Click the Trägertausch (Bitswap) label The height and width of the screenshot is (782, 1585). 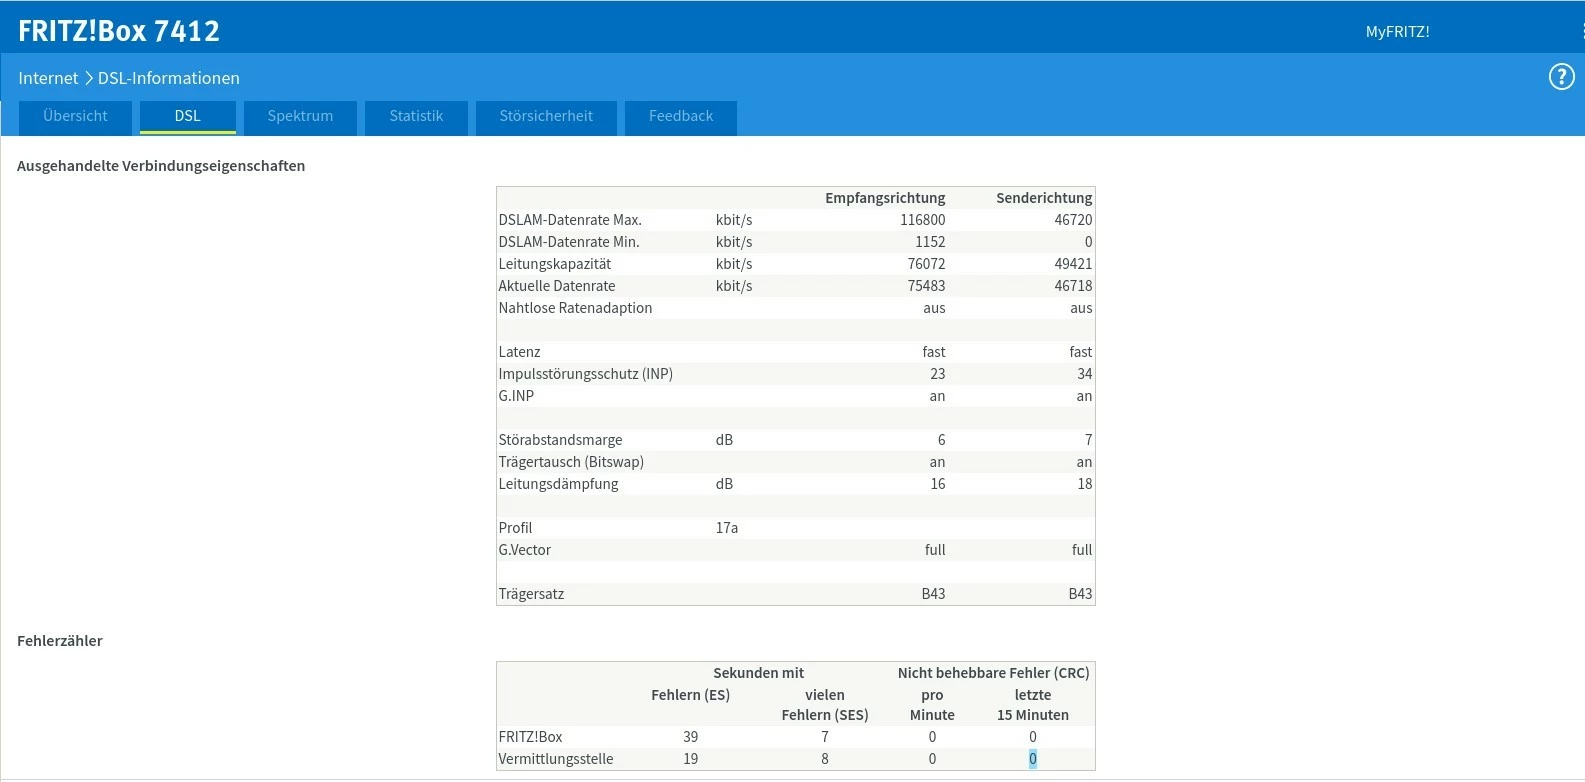[571, 462]
